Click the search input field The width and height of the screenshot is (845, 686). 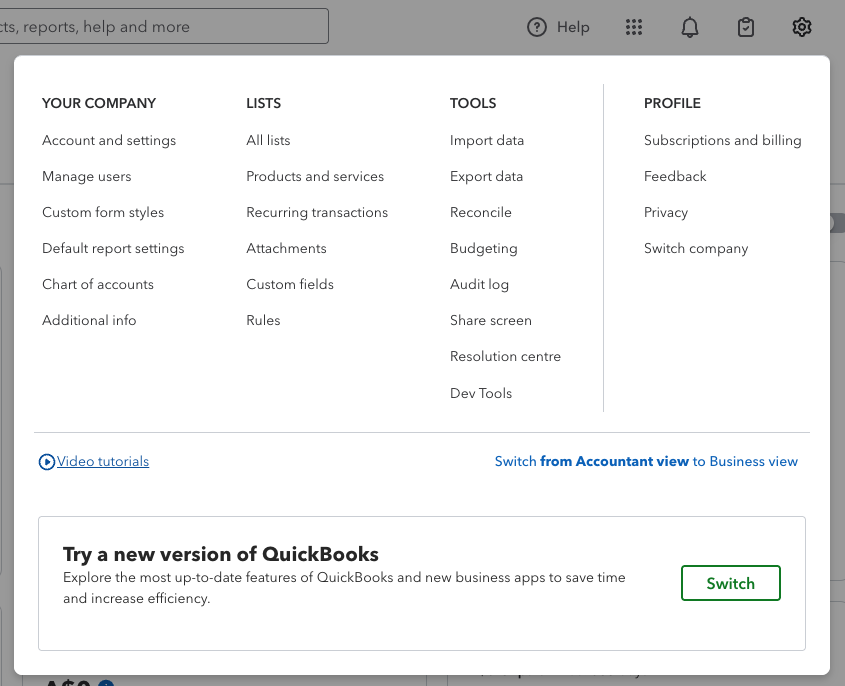pos(164,26)
